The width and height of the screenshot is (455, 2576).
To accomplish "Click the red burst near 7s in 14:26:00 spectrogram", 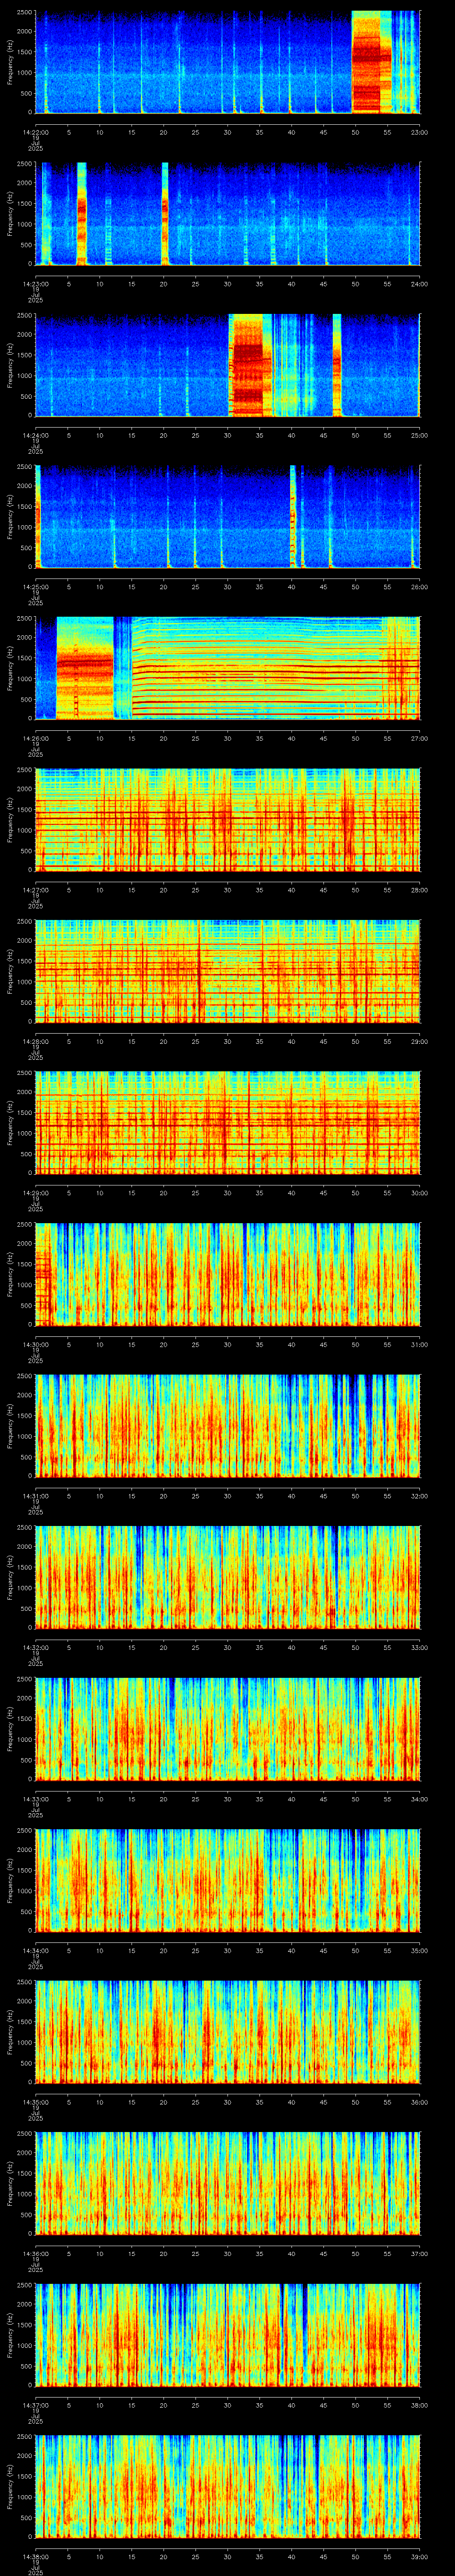I will point(84,668).
